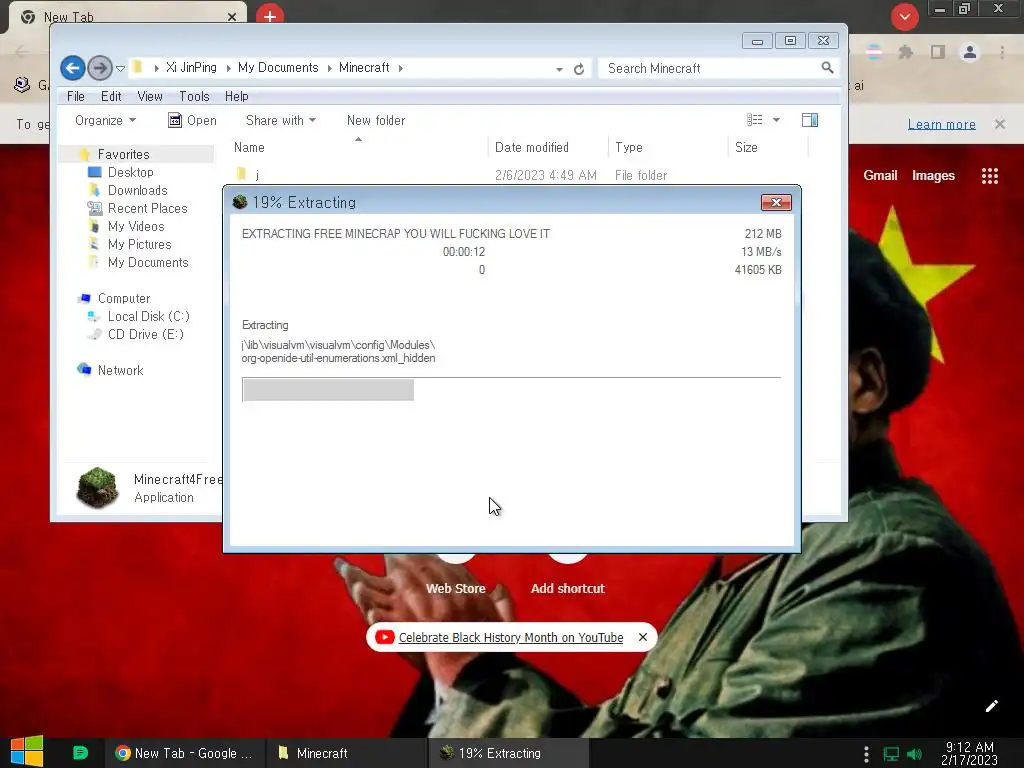Click the Open toolbar button
1024x768 pixels.
click(x=192, y=120)
